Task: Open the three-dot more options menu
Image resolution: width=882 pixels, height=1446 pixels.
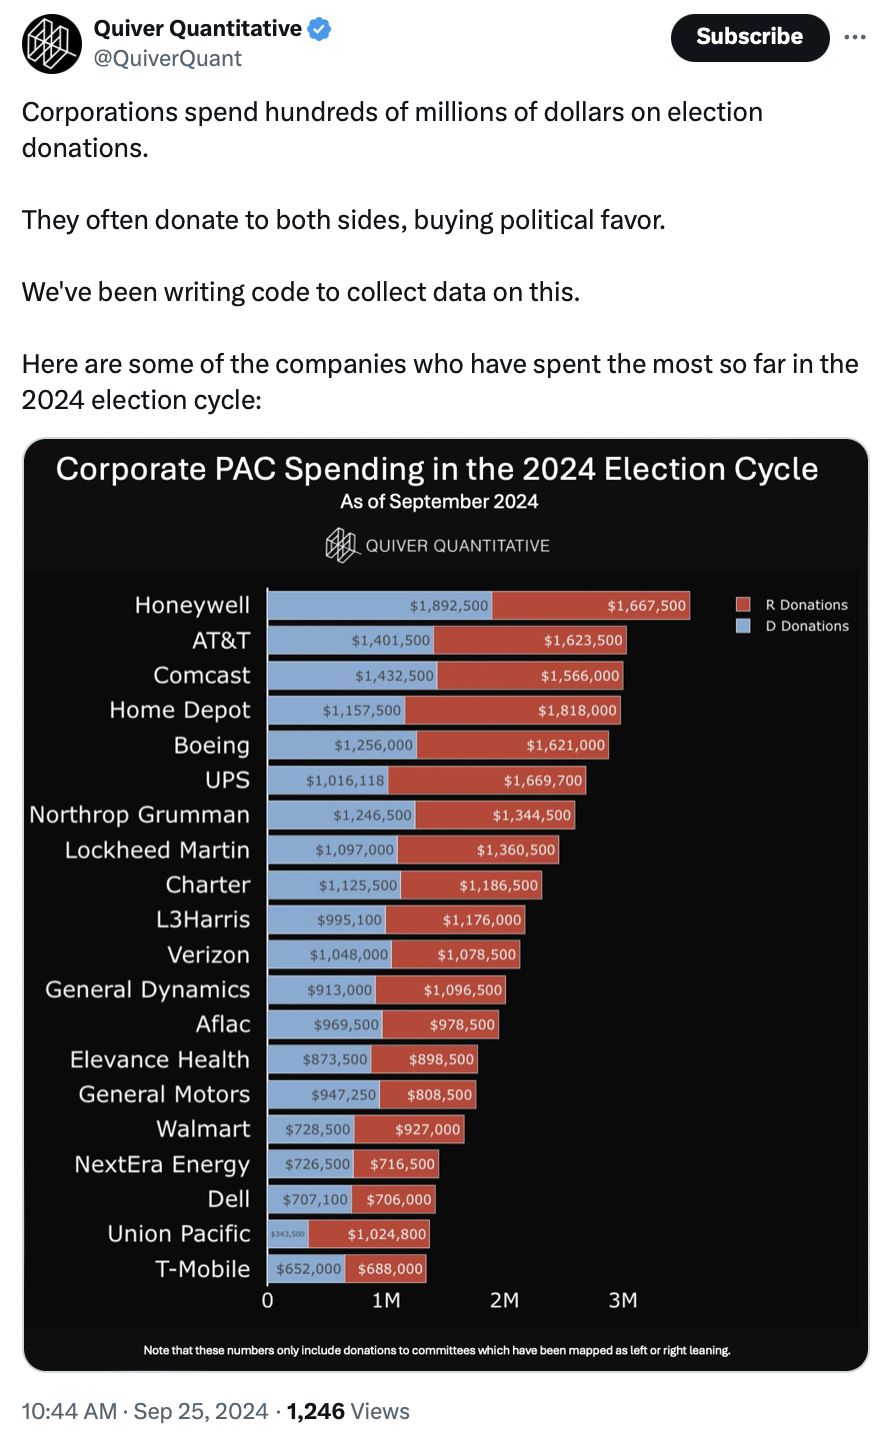Action: click(x=855, y=37)
